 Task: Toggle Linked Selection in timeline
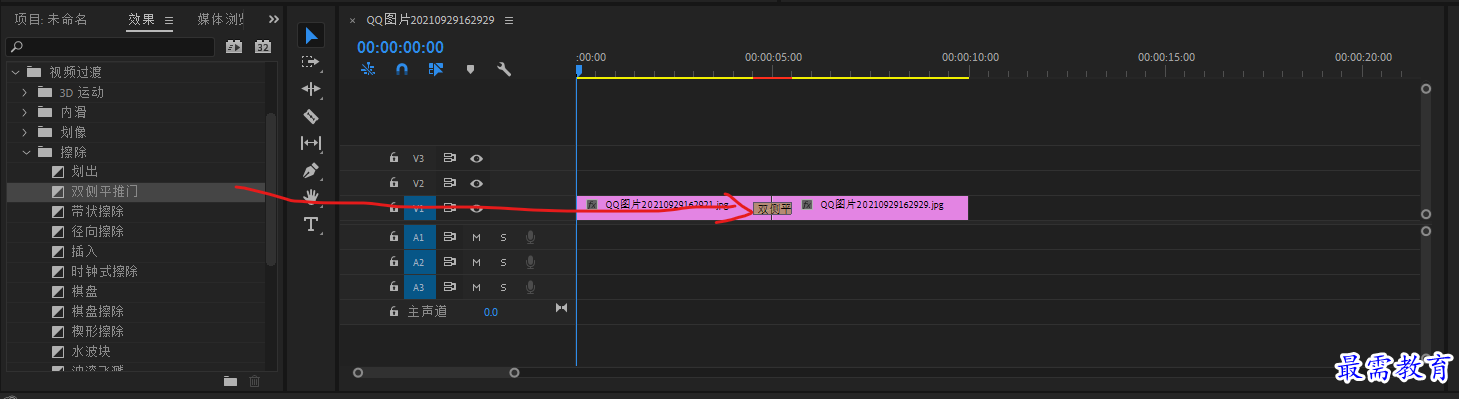(436, 69)
